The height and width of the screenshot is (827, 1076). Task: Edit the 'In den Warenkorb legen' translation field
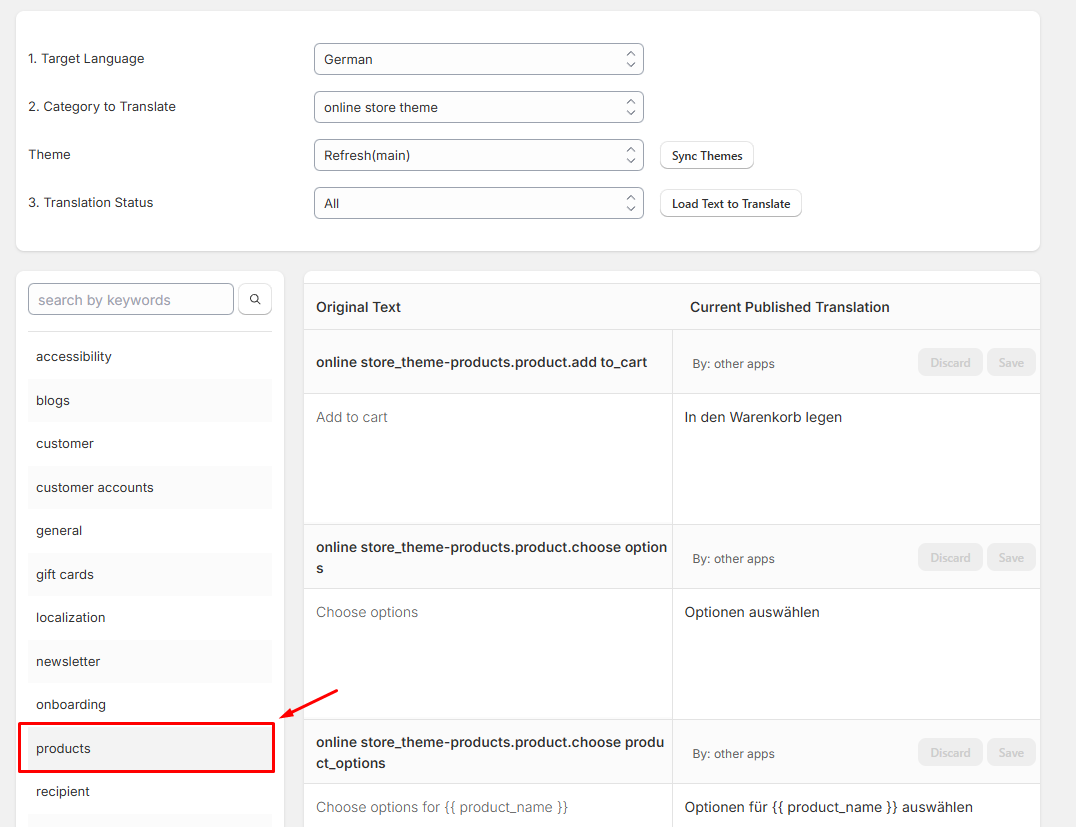click(856, 458)
